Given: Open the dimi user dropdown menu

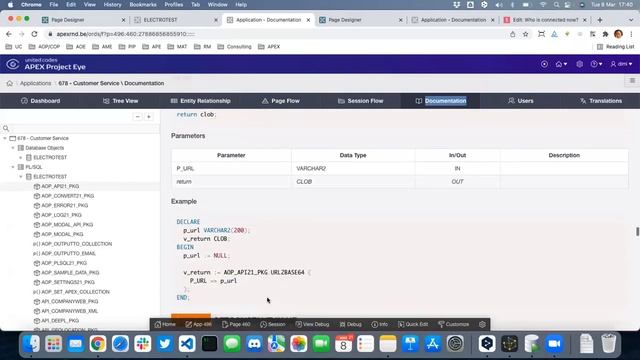Looking at the screenshot, I should (621, 64).
